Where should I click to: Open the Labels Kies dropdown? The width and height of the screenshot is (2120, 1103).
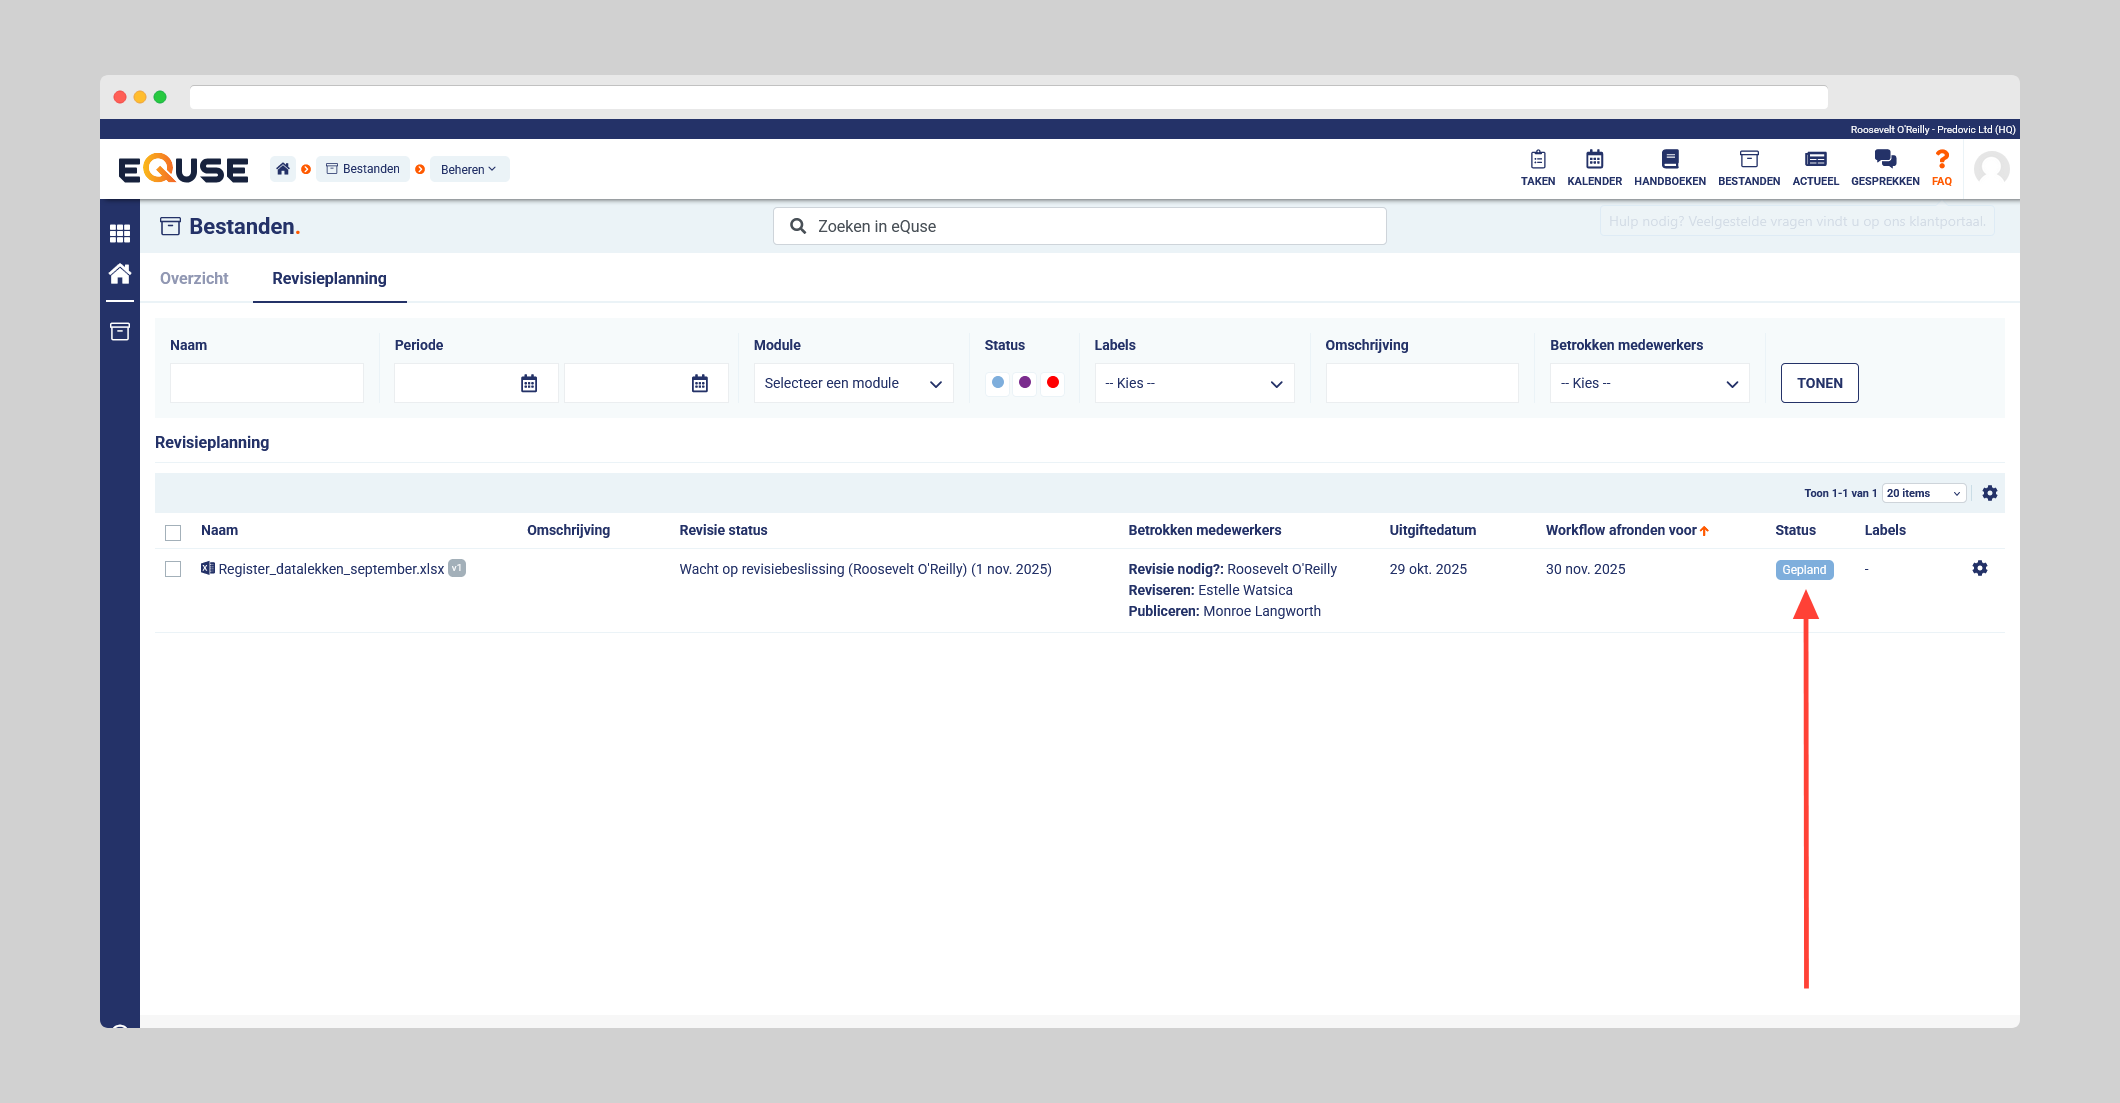[x=1193, y=383]
